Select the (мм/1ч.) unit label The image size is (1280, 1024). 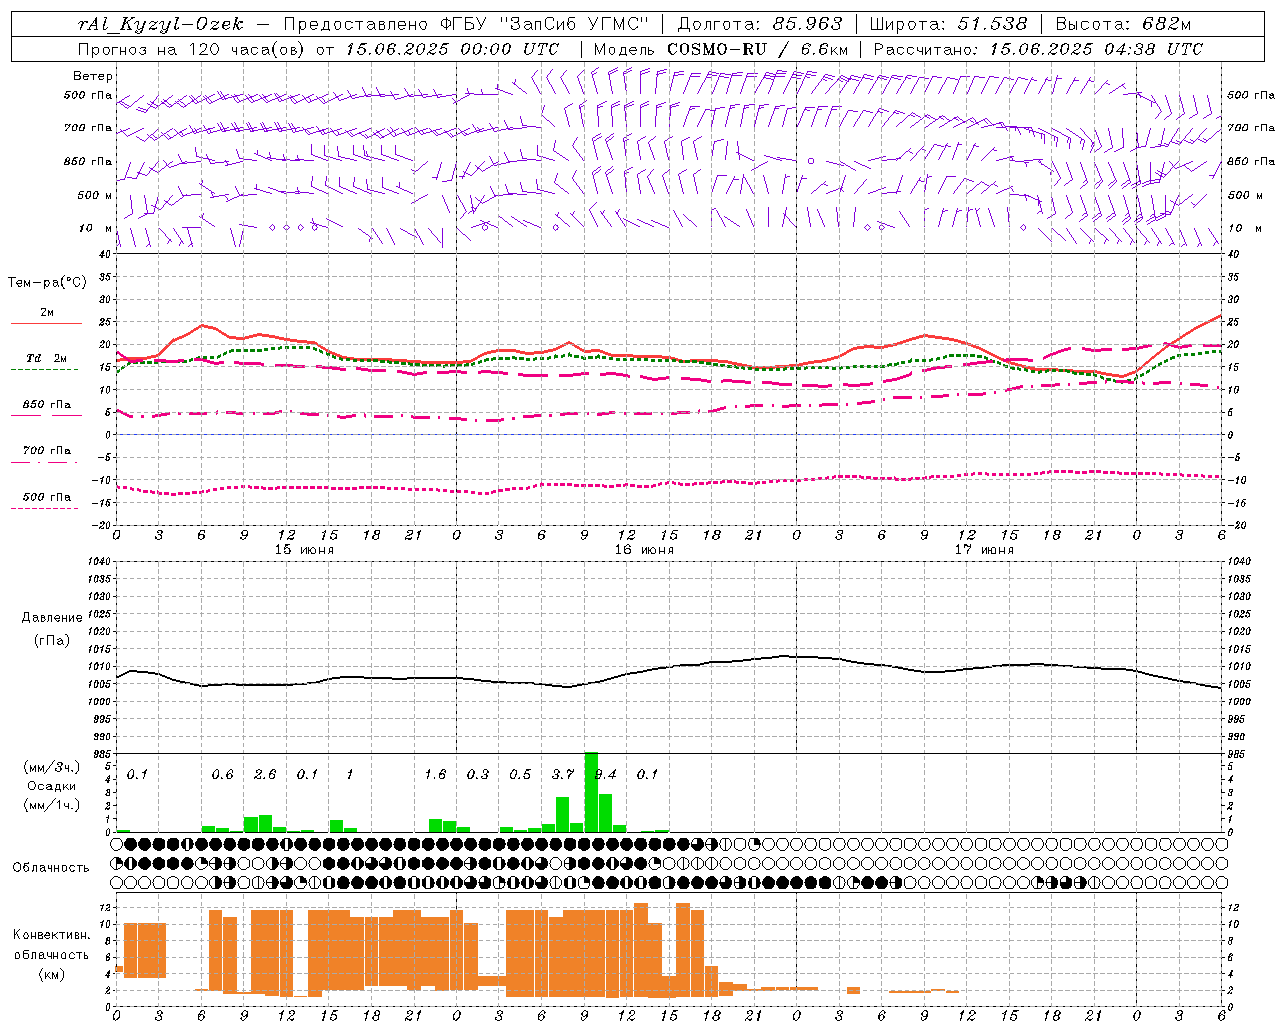[x=51, y=805]
